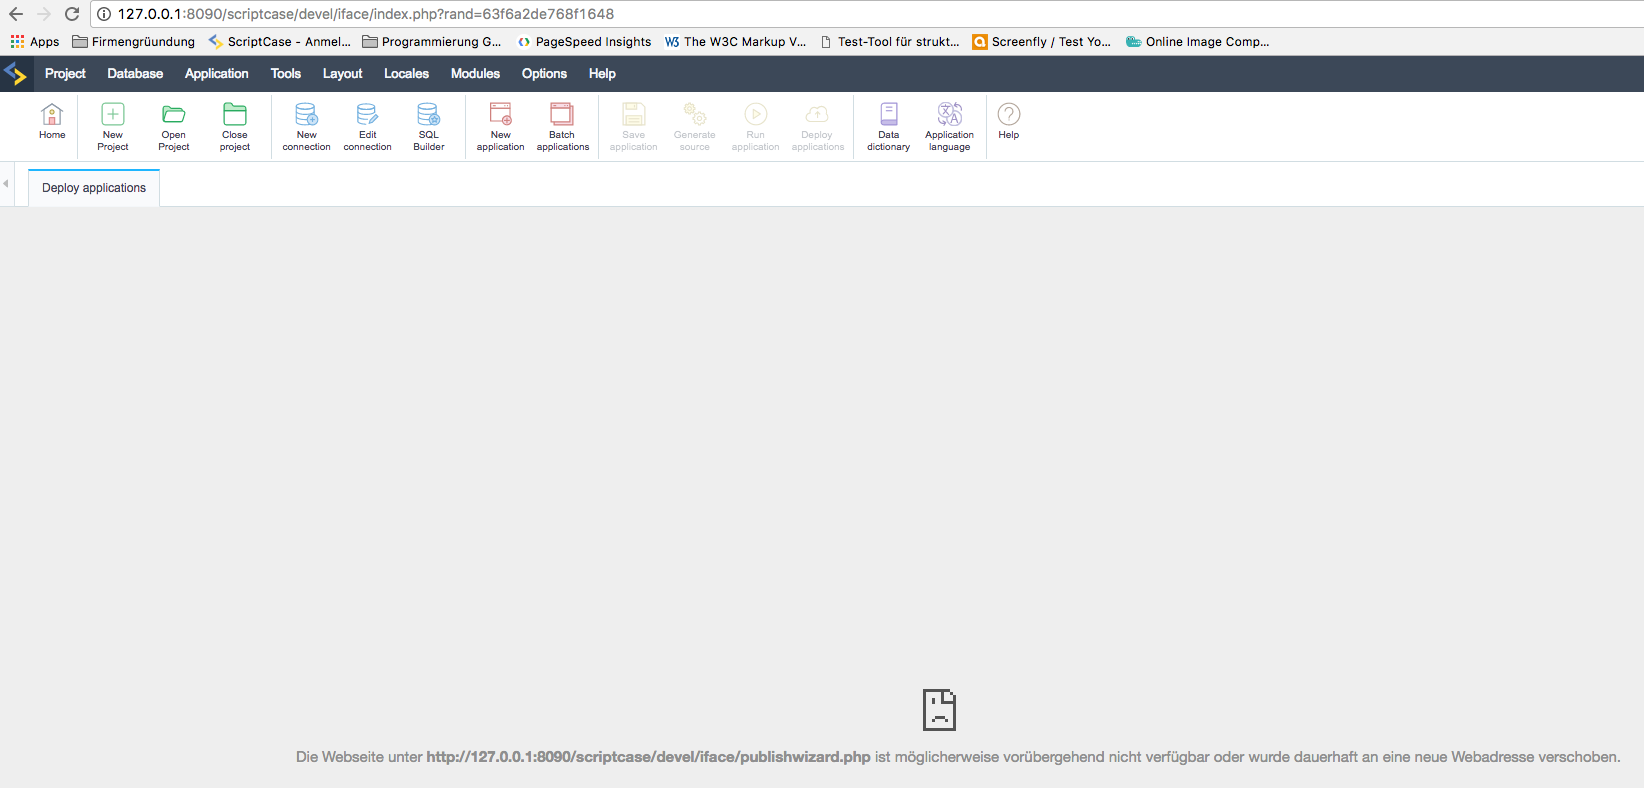This screenshot has width=1644, height=788.
Task: View site information icon in address bar
Action: 103,14
